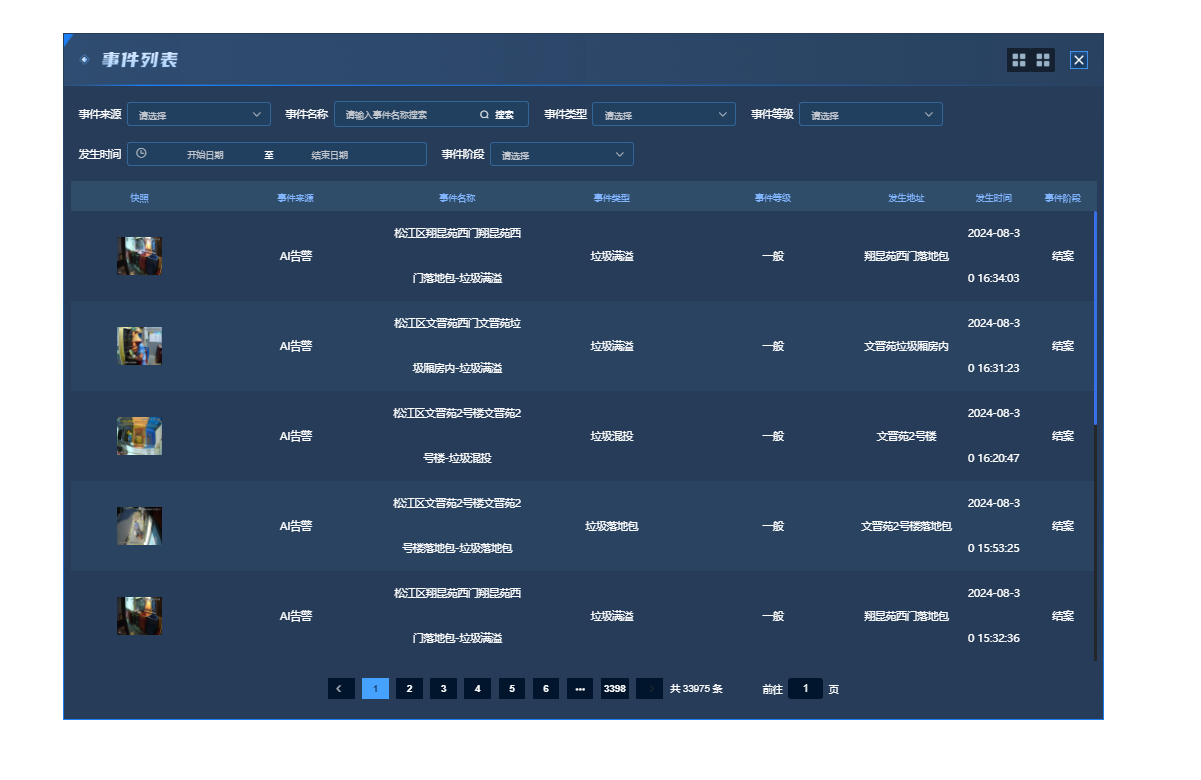
Task: Focus the 事件名称 search input
Action: coord(405,115)
